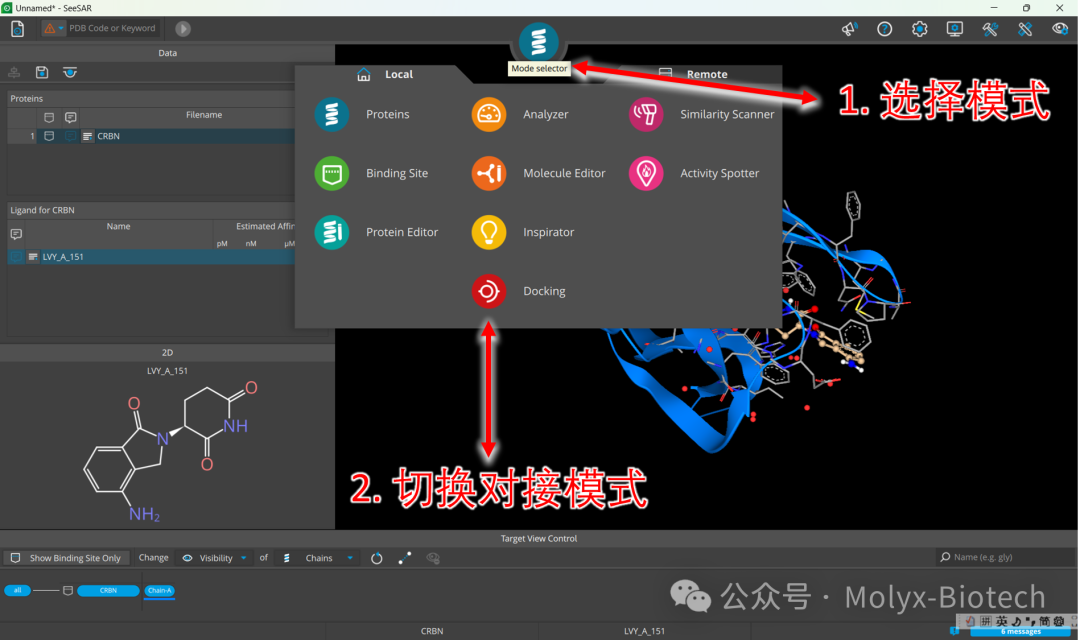The width and height of the screenshot is (1080, 640).
Task: Toggle binding site icon in CRBN row
Action: 49,136
